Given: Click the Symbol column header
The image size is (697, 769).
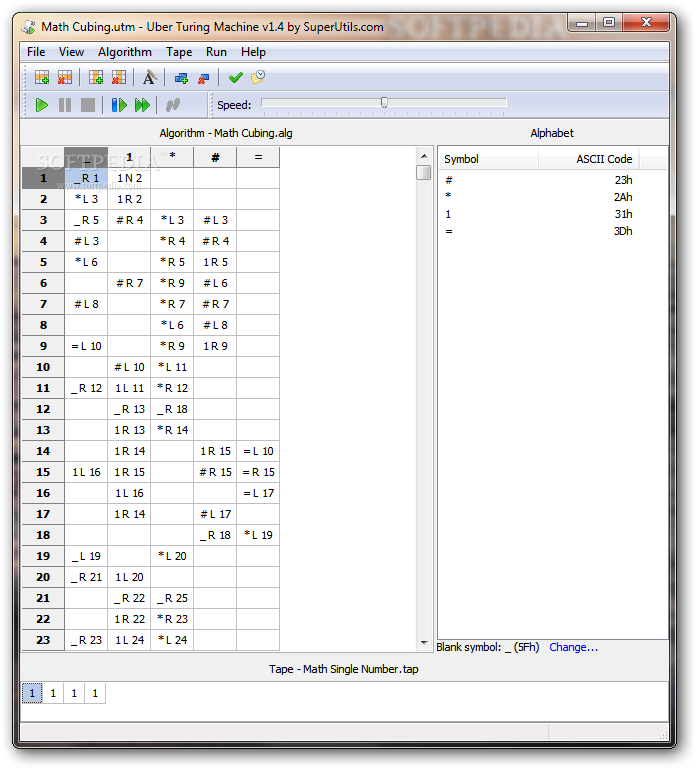Looking at the screenshot, I should coord(489,159).
